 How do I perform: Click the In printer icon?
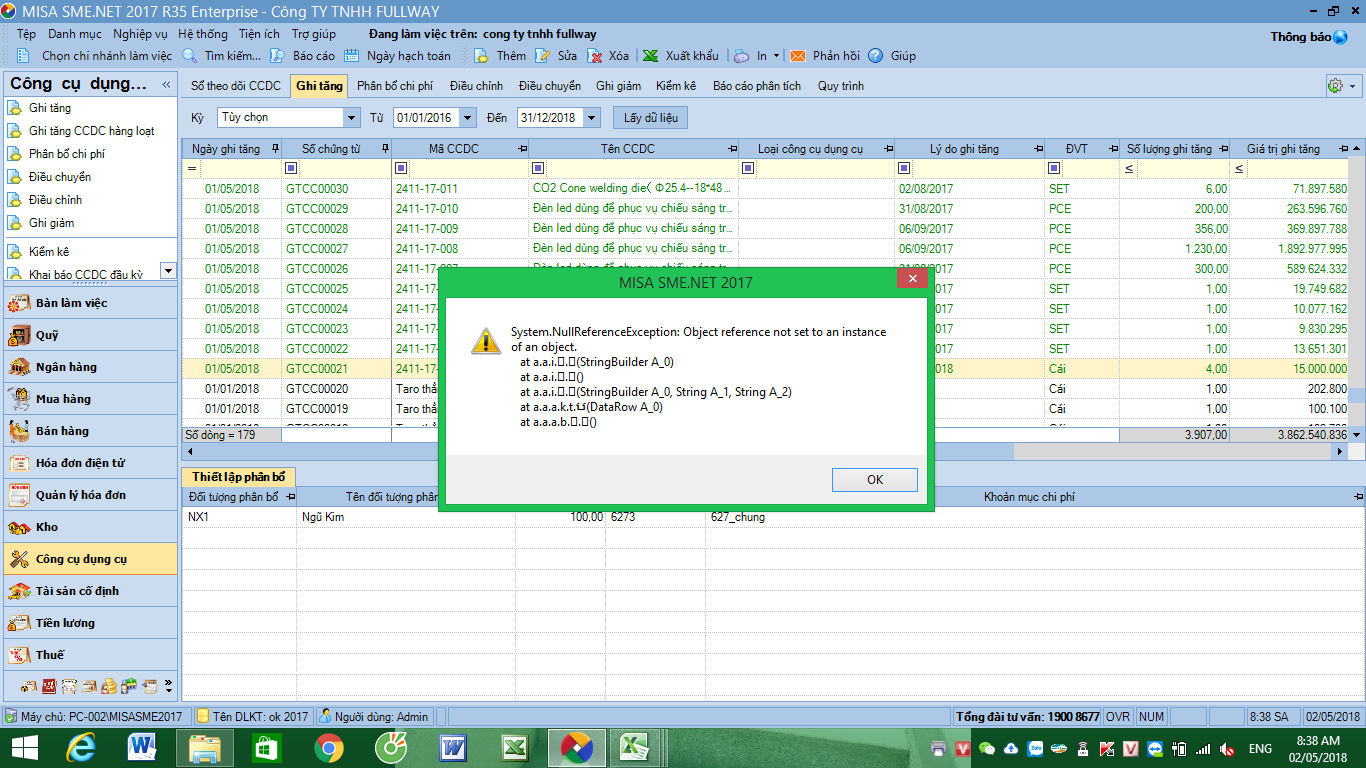click(x=741, y=56)
